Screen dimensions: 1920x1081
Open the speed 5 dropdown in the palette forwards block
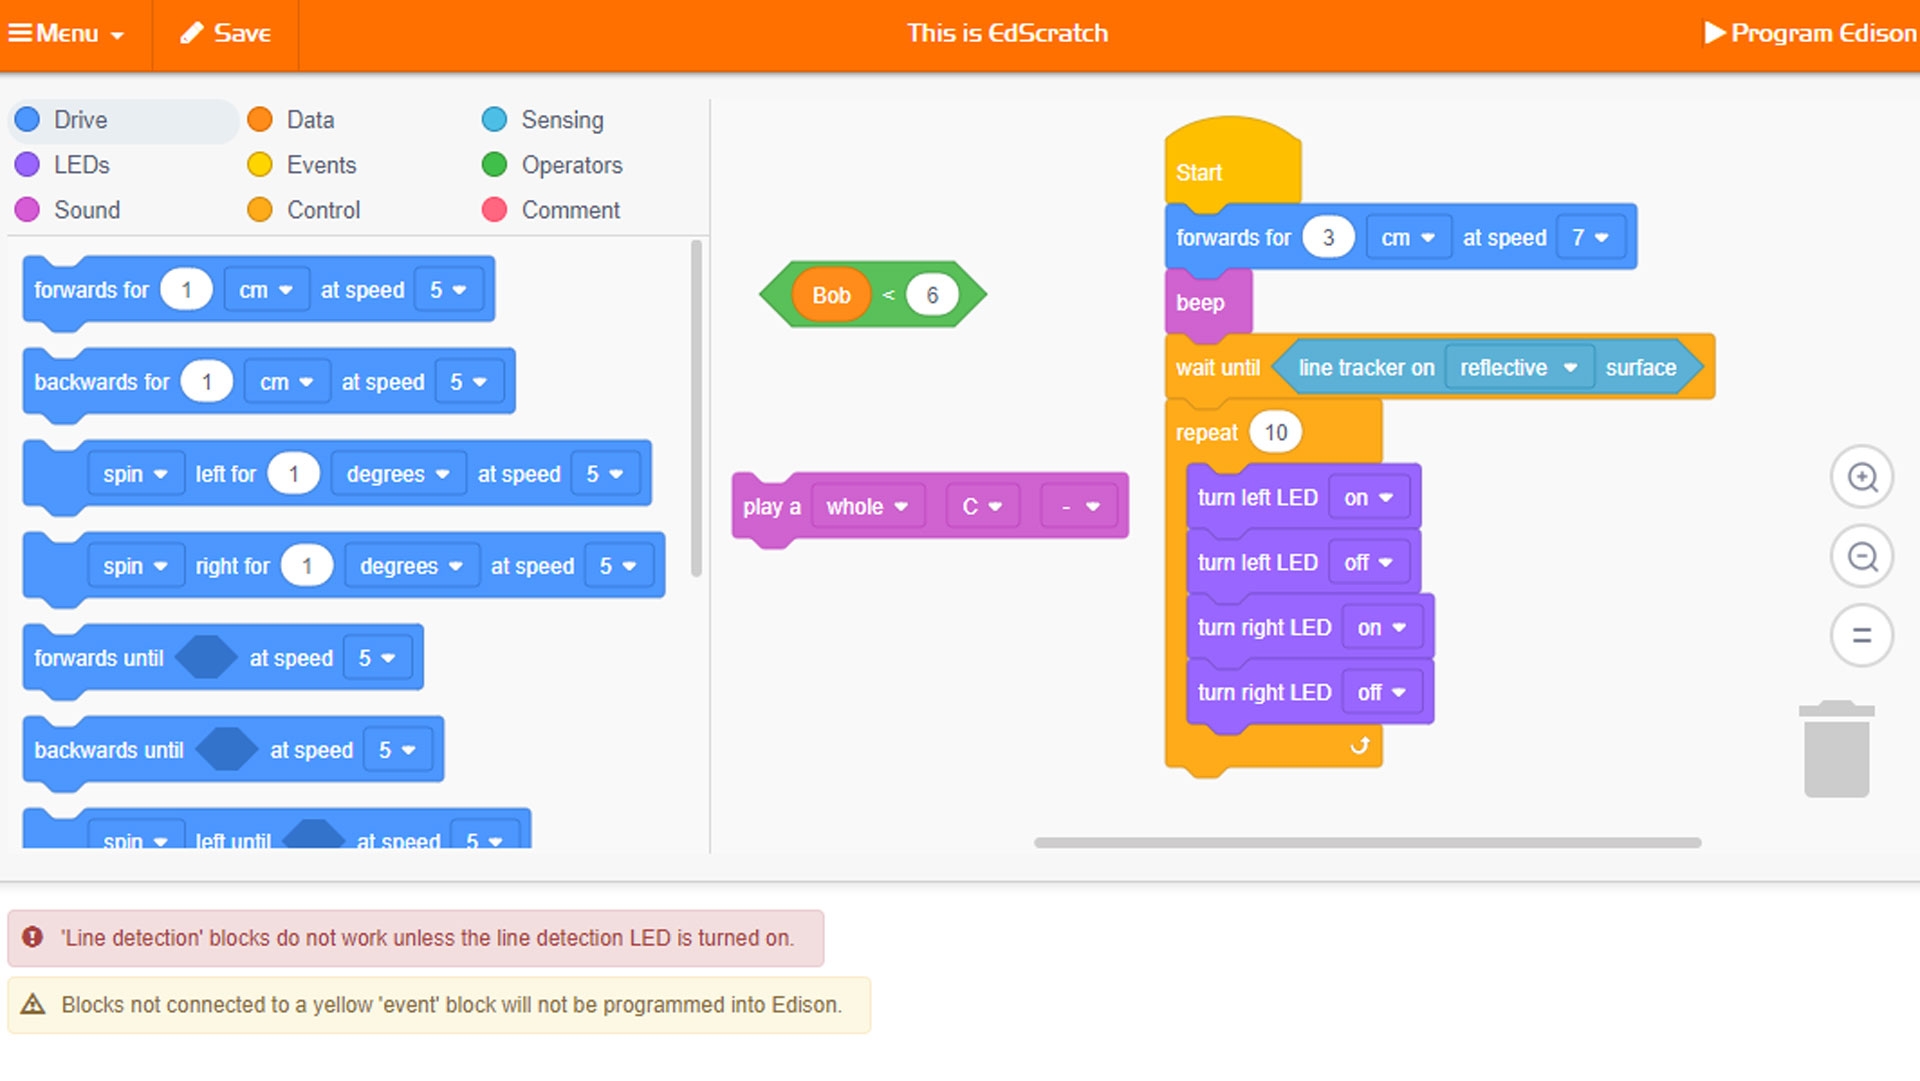pyautogui.click(x=448, y=290)
